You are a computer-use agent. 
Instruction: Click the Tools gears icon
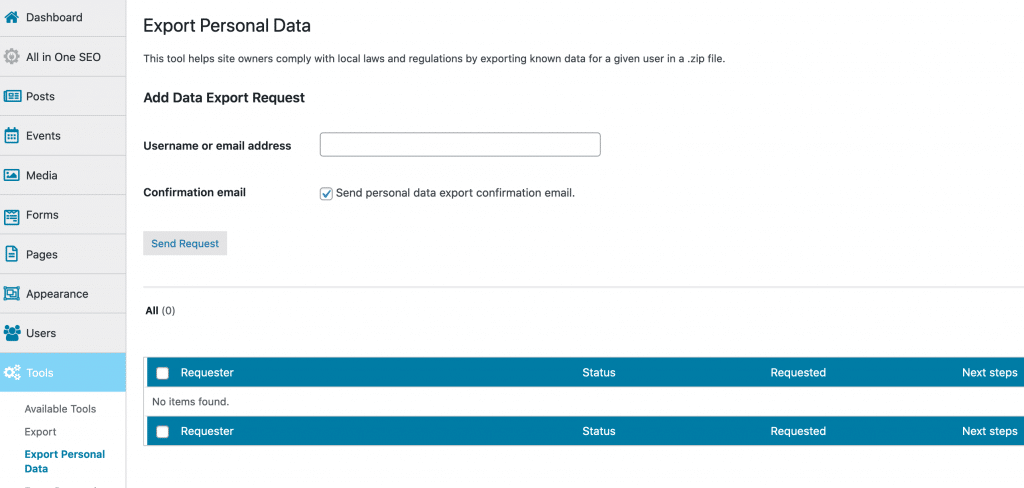coord(12,373)
